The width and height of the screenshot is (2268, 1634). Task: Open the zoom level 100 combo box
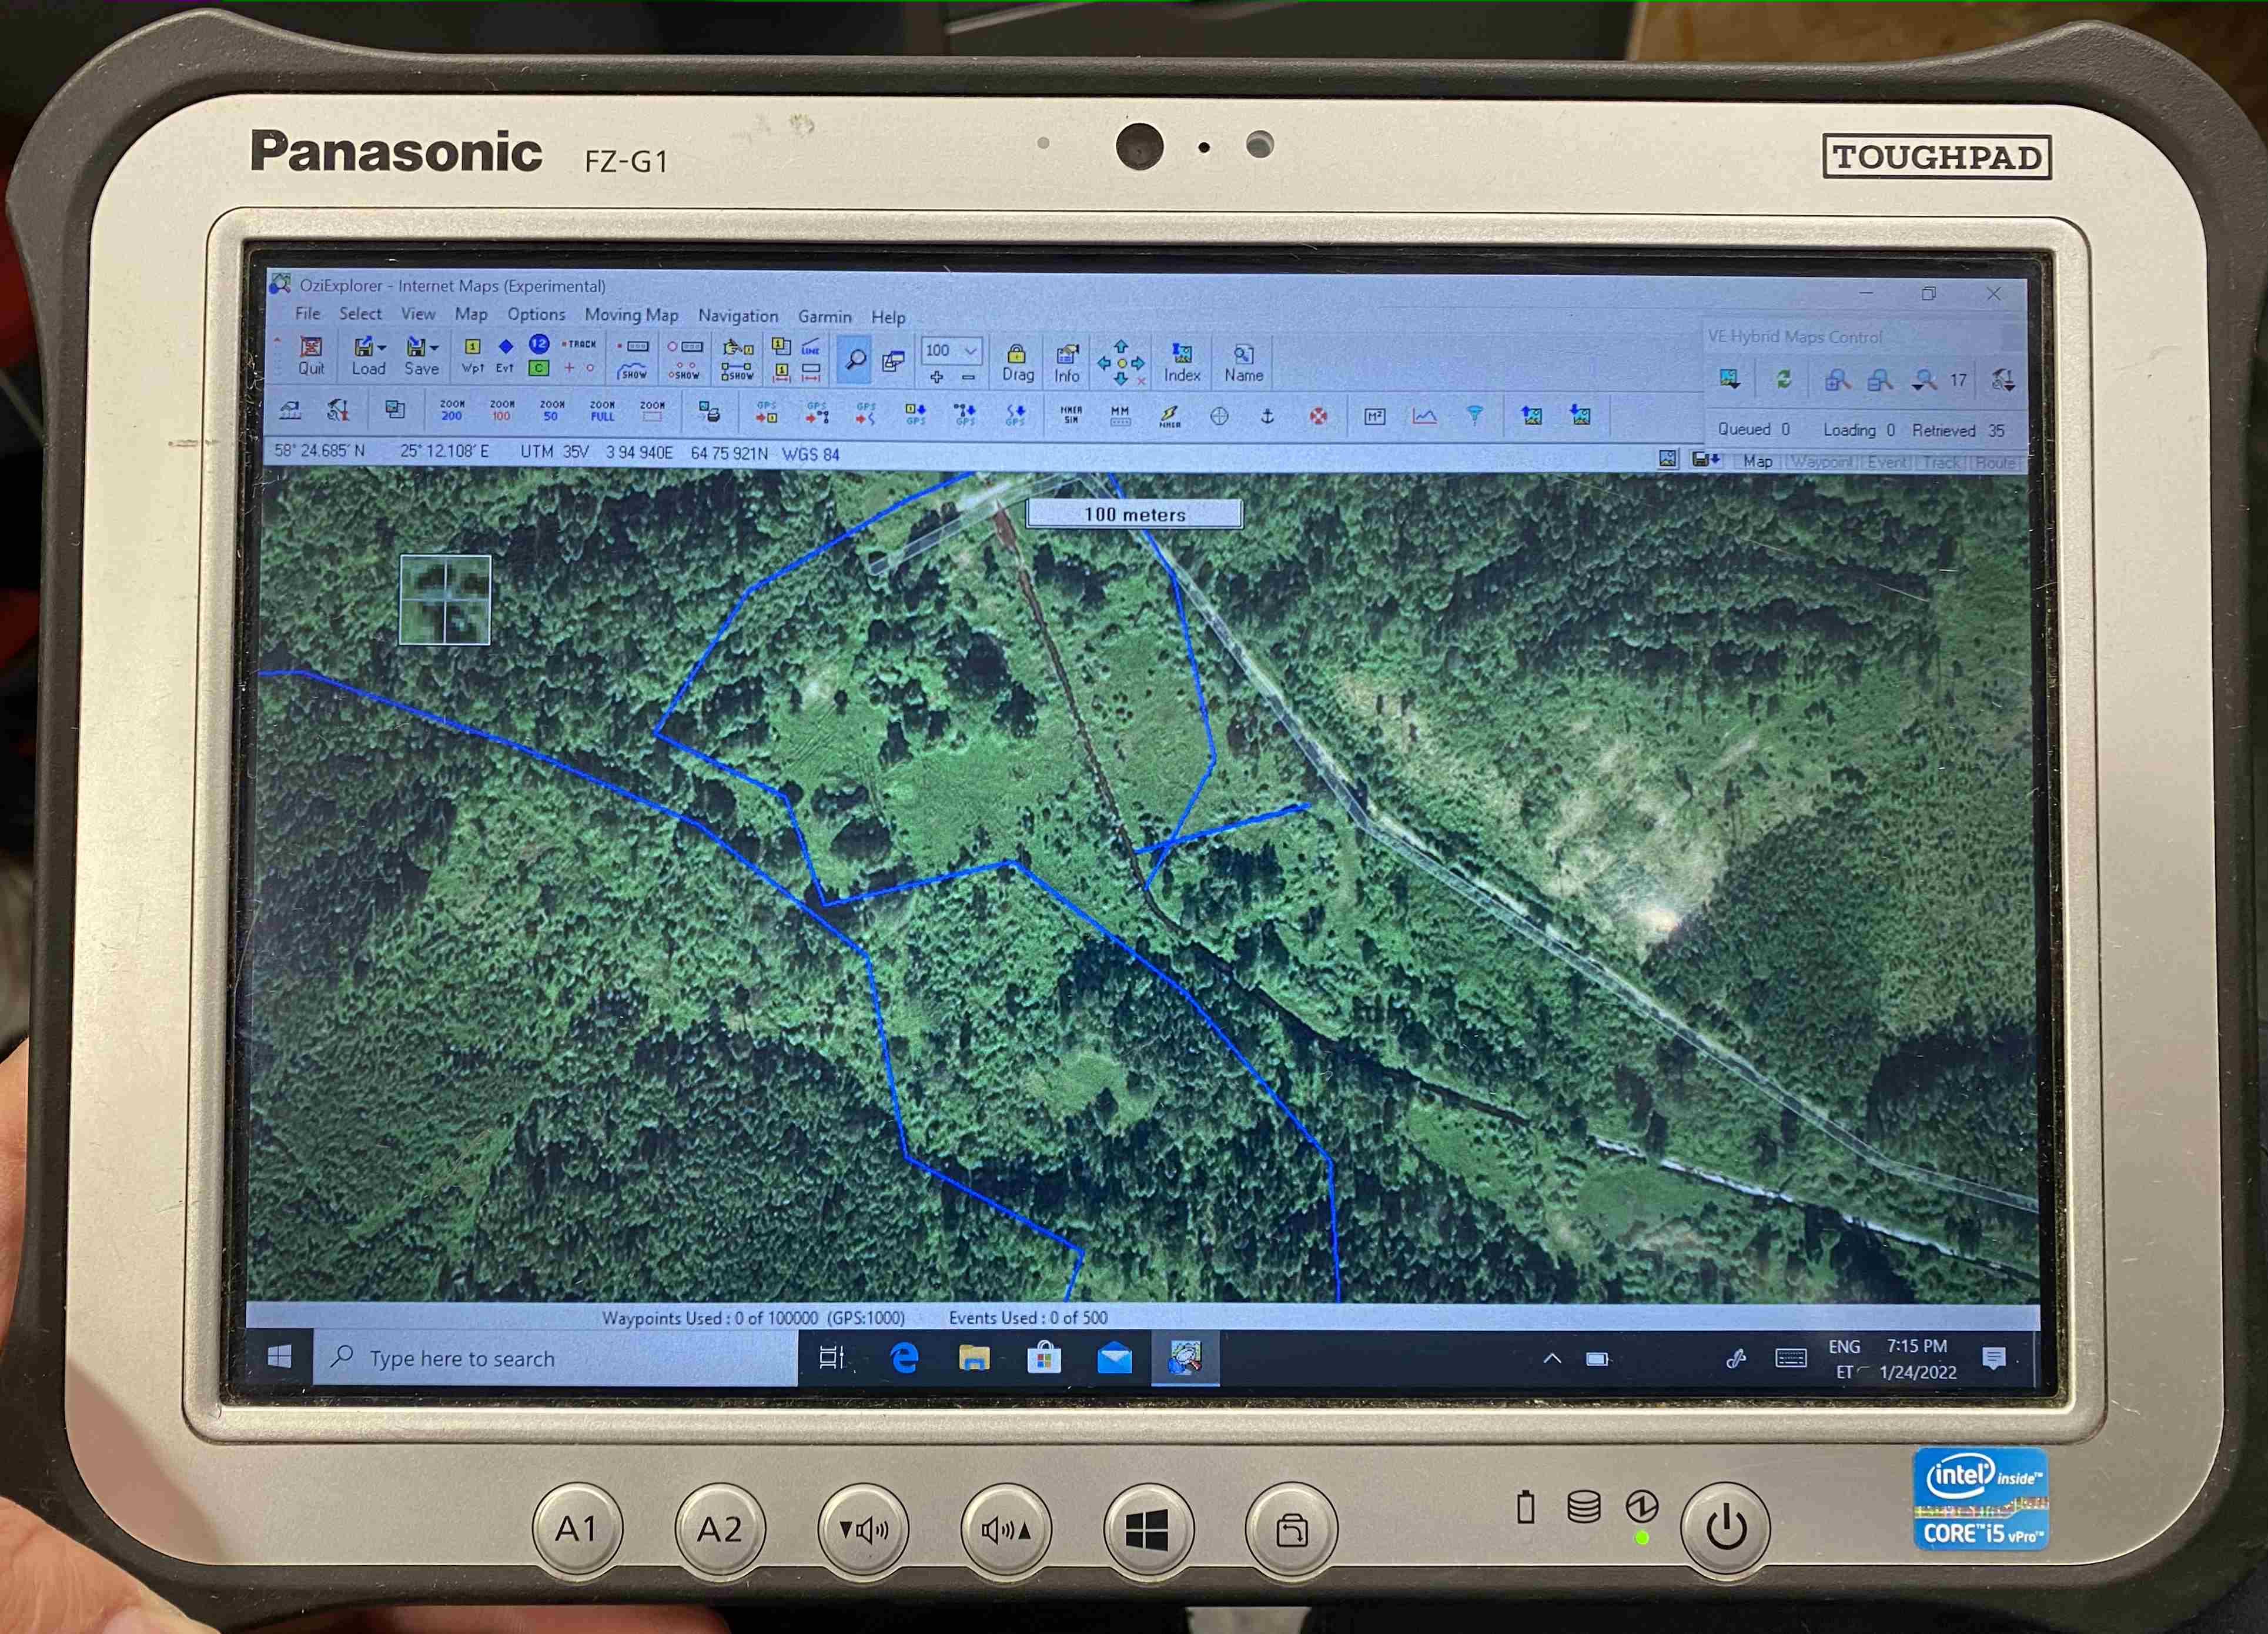tap(951, 350)
